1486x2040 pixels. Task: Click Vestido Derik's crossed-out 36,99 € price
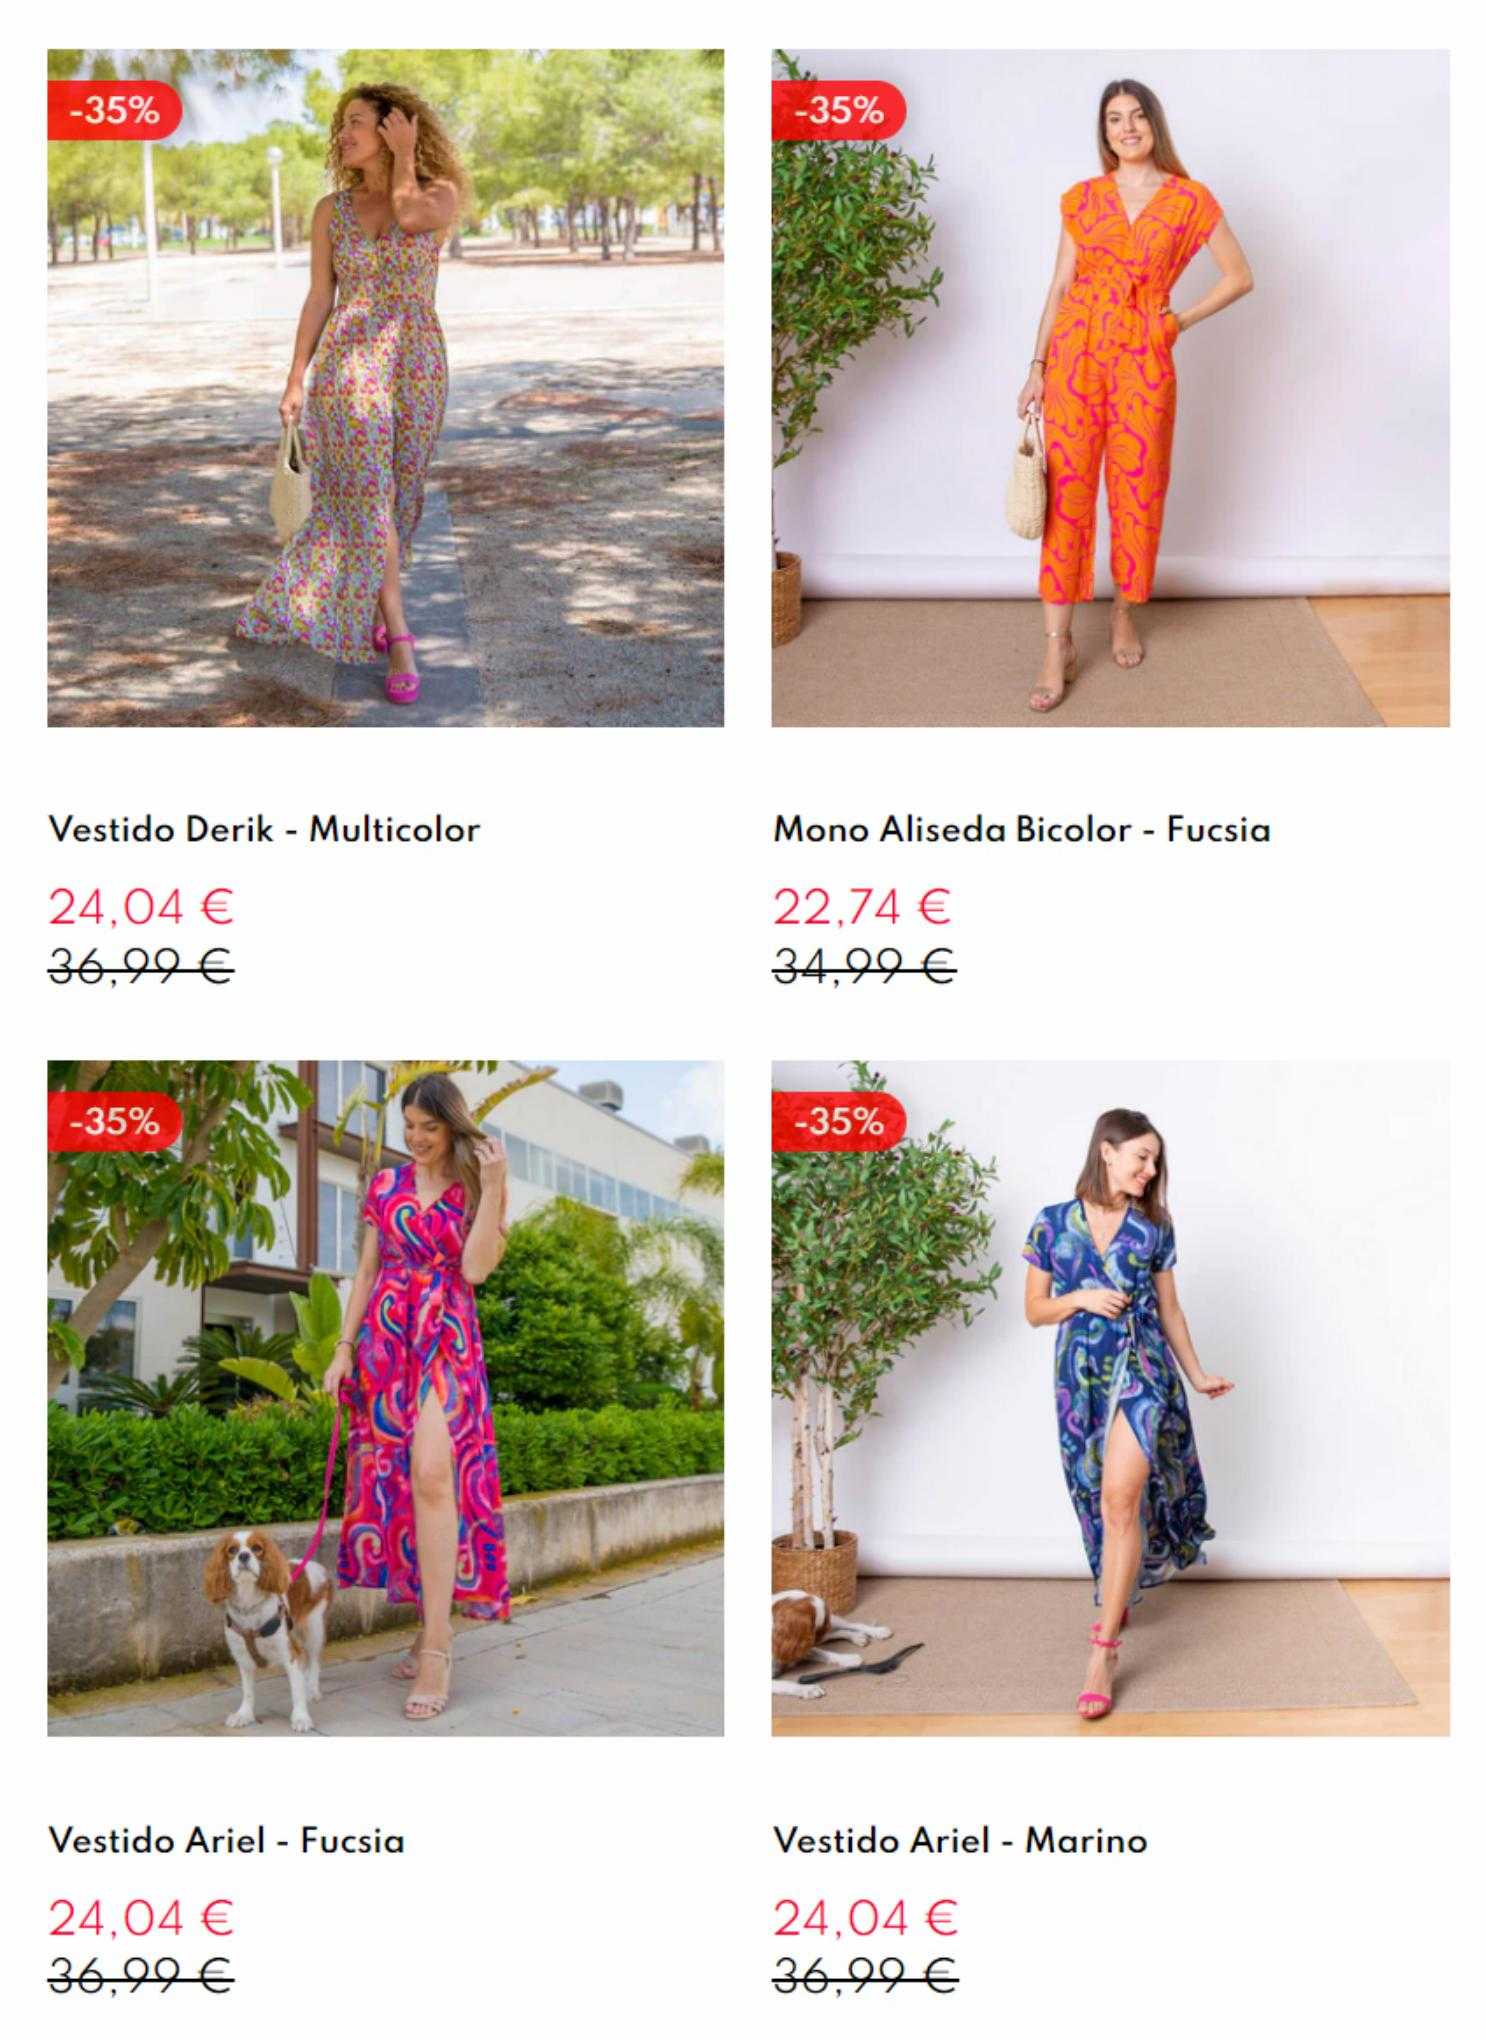coord(141,967)
